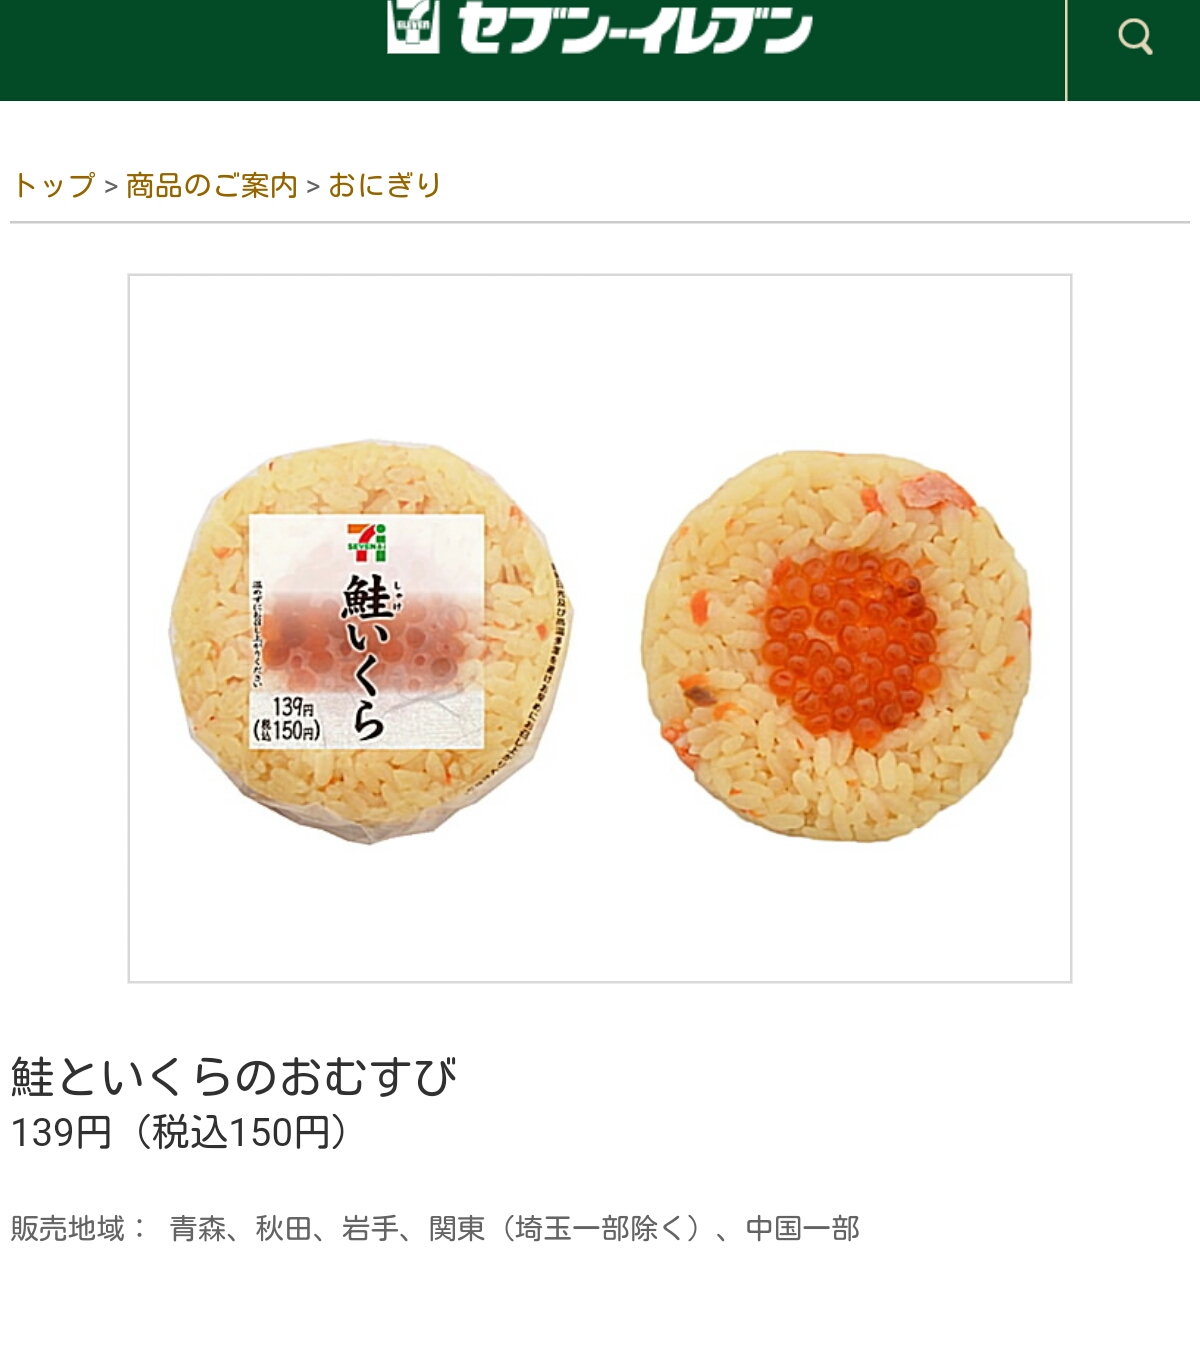Select the 139円（税込150円）price text
The width and height of the screenshot is (1200, 1364).
(180, 1132)
